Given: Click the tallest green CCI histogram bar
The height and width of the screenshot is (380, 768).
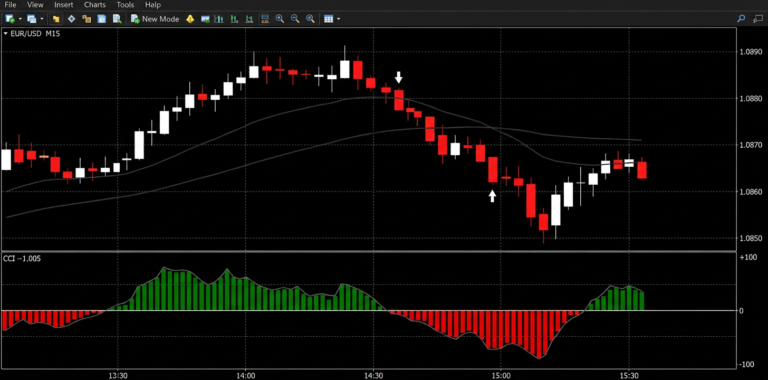Looking at the screenshot, I should 164,289.
